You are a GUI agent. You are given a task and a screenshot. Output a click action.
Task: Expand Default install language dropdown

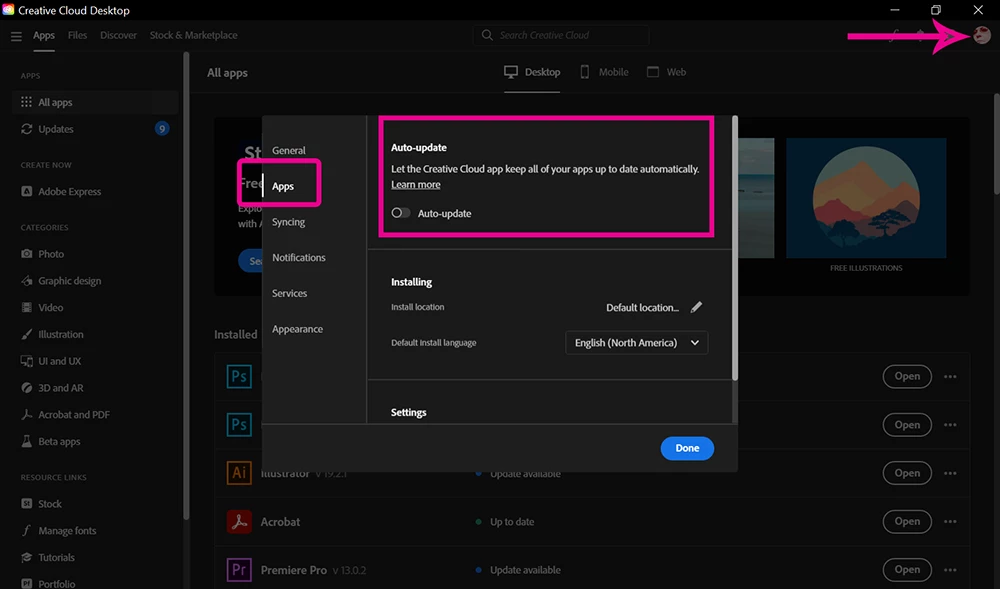636,342
